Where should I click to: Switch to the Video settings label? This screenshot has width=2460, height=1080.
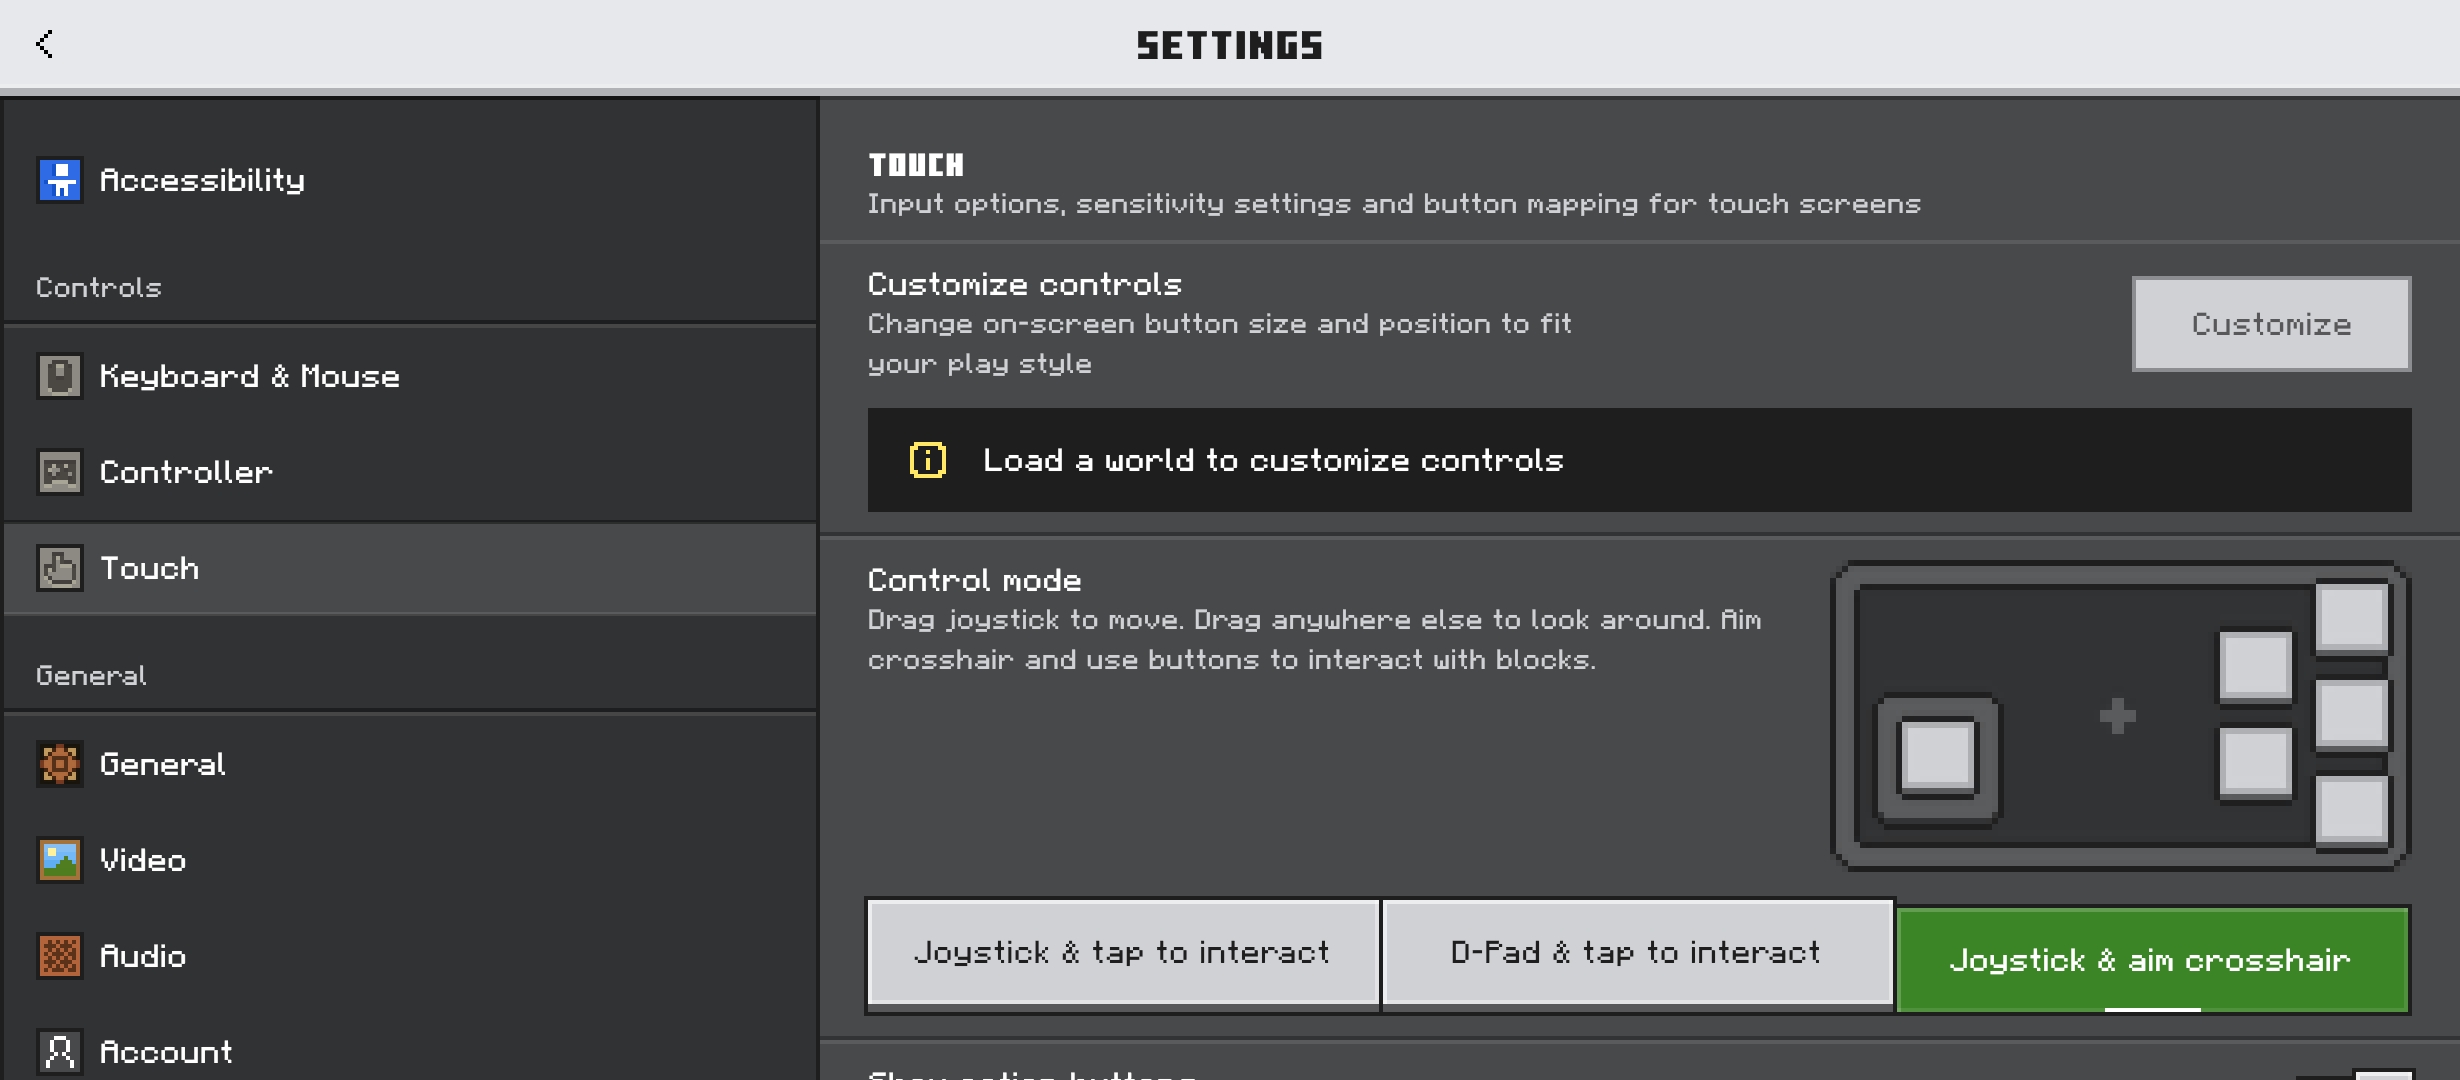pyautogui.click(x=143, y=860)
